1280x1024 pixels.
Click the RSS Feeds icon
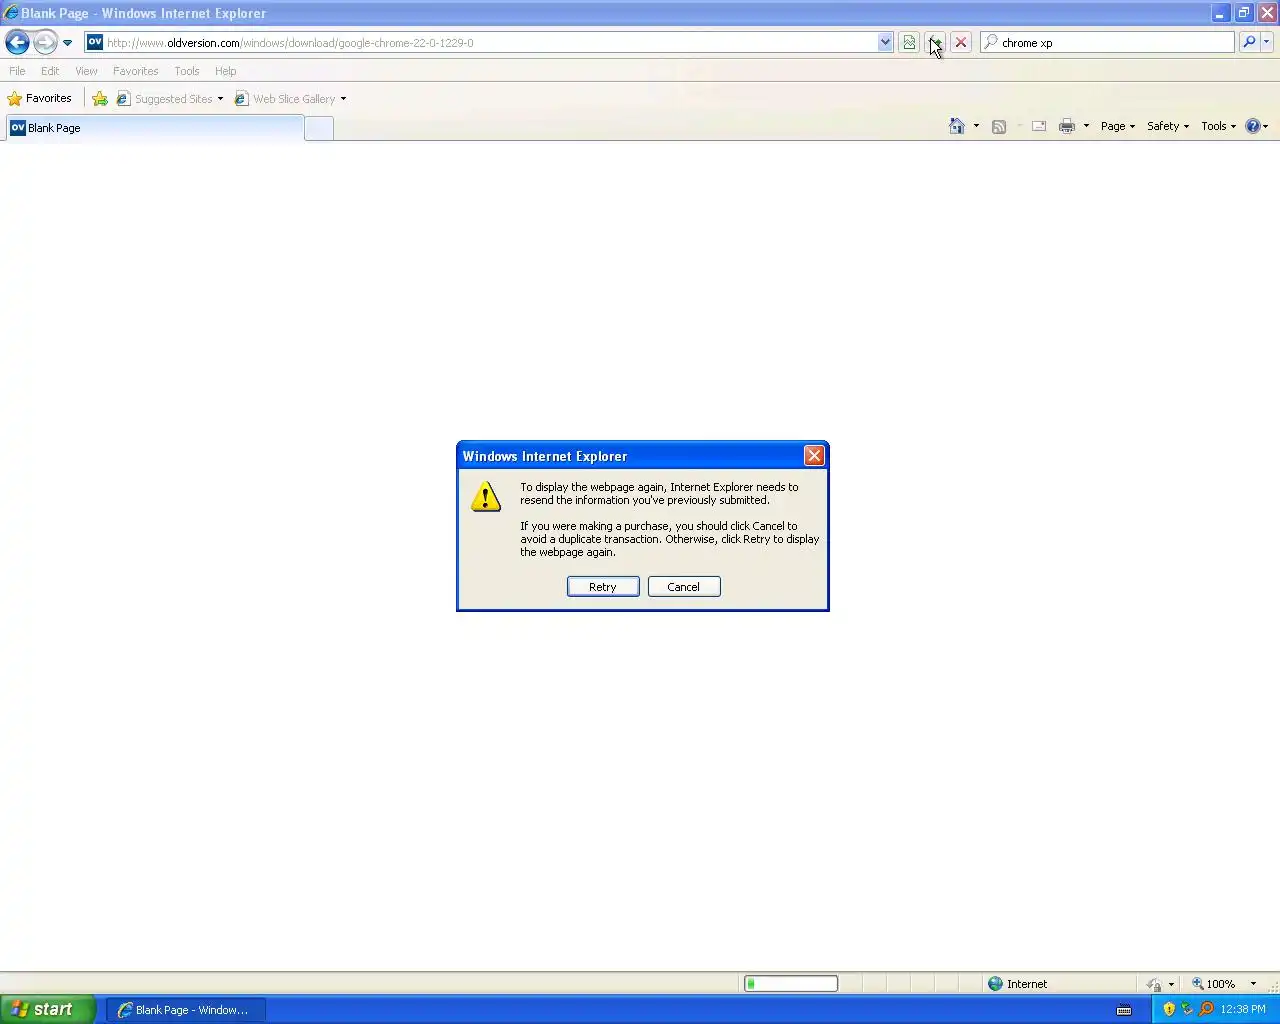point(998,126)
